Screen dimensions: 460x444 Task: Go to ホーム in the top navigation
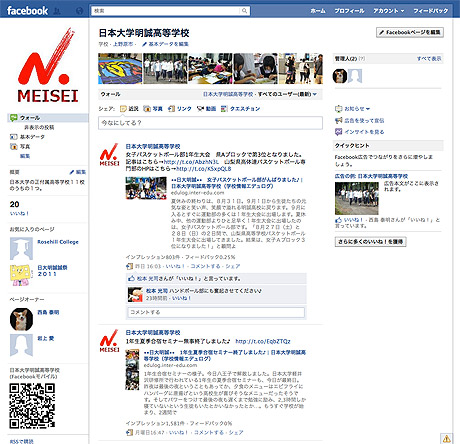tap(318, 11)
